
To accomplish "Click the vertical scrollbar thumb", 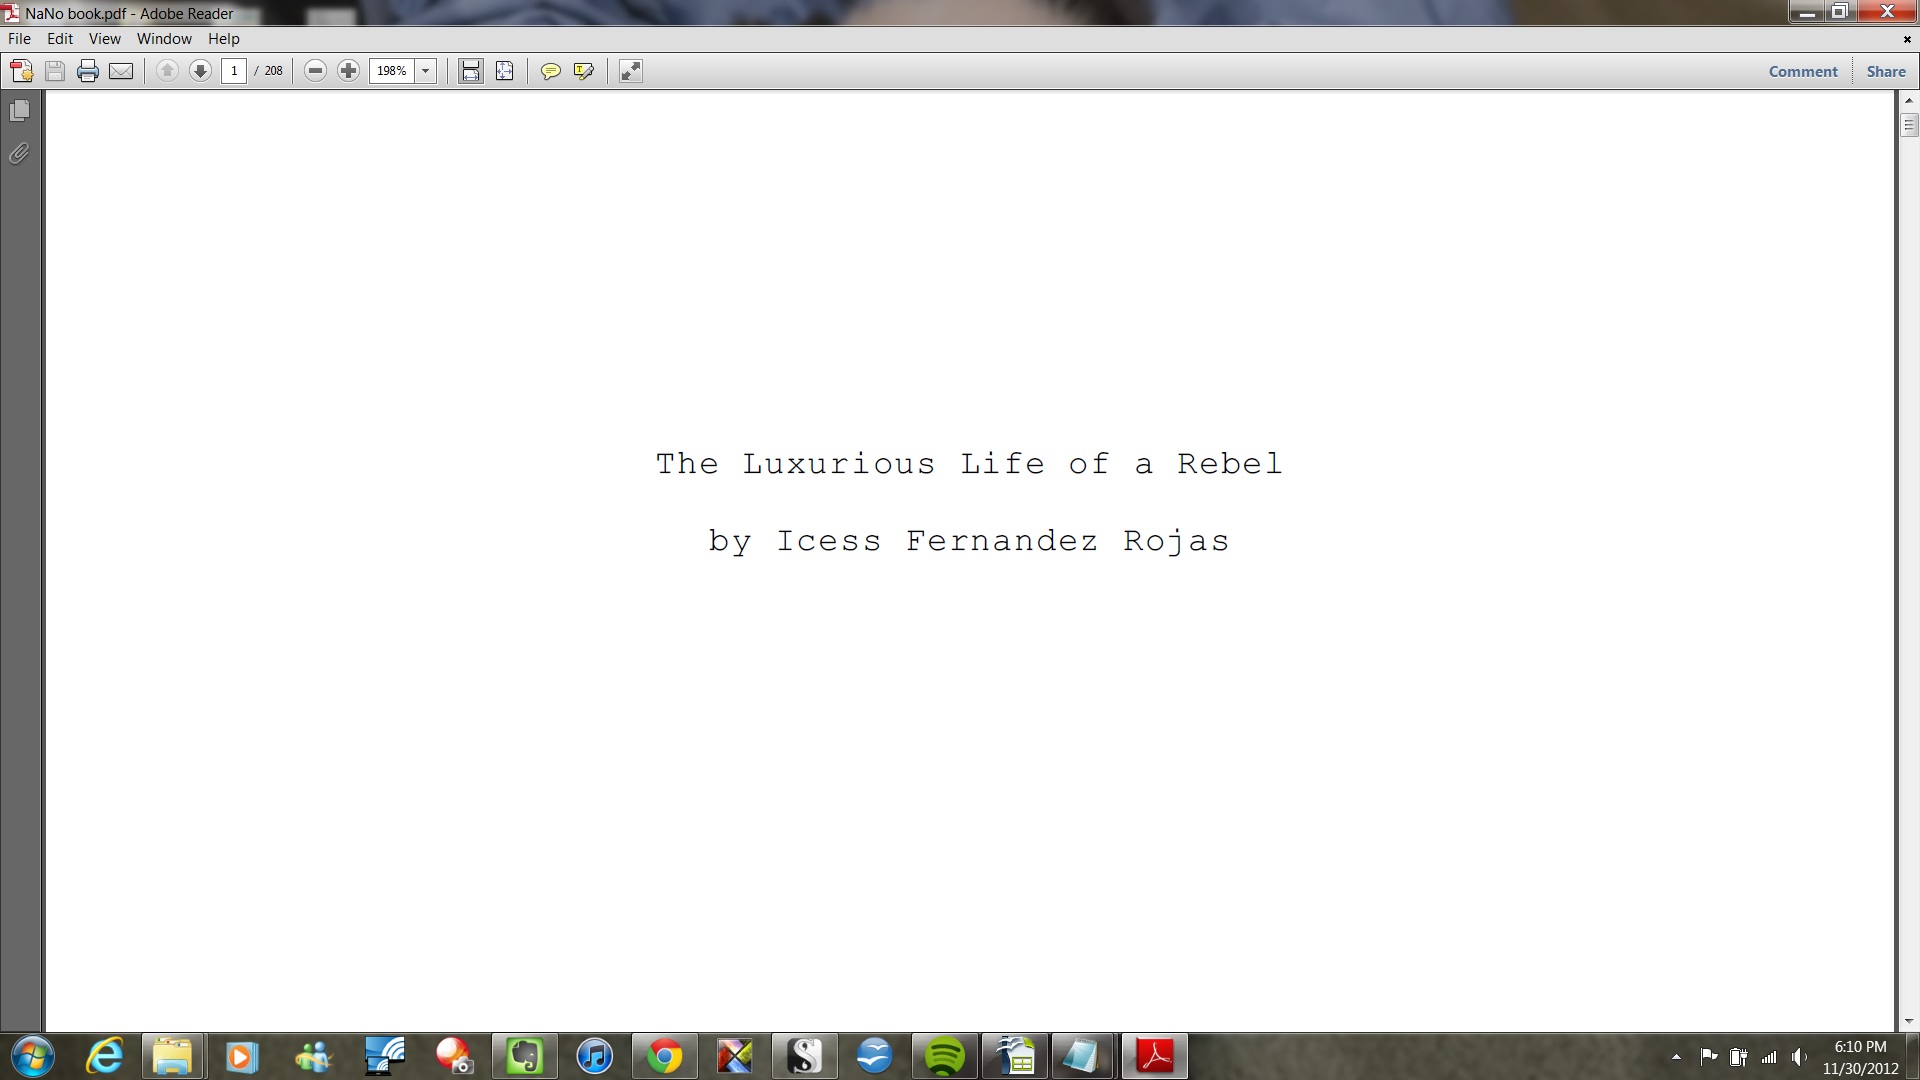I will click(x=1909, y=125).
